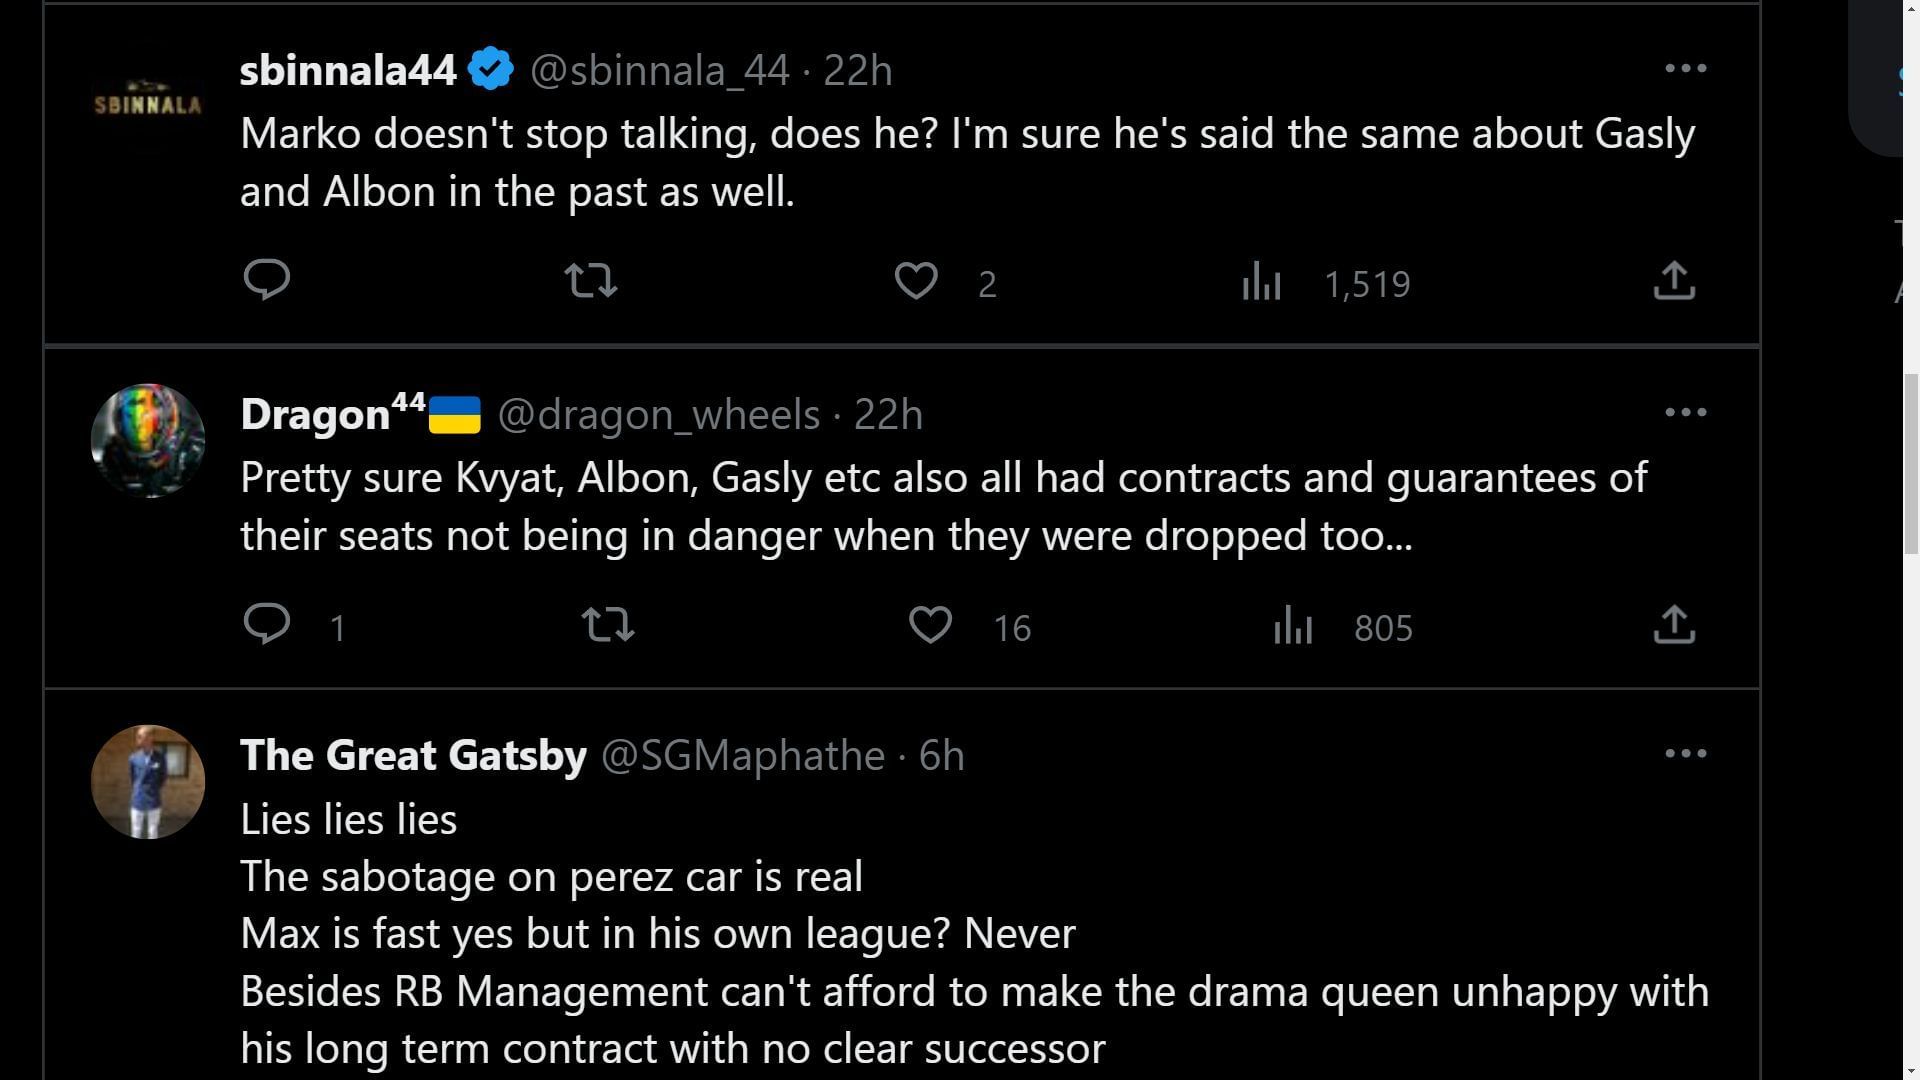Like Dragon44's tweet
Image resolution: width=1920 pixels, height=1080 pixels.
tap(930, 625)
